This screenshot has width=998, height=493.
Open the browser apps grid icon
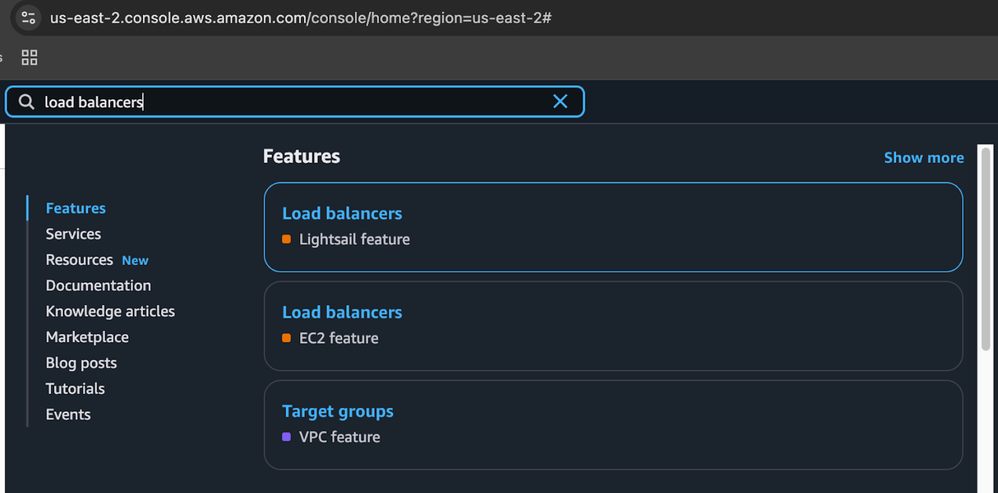30,58
